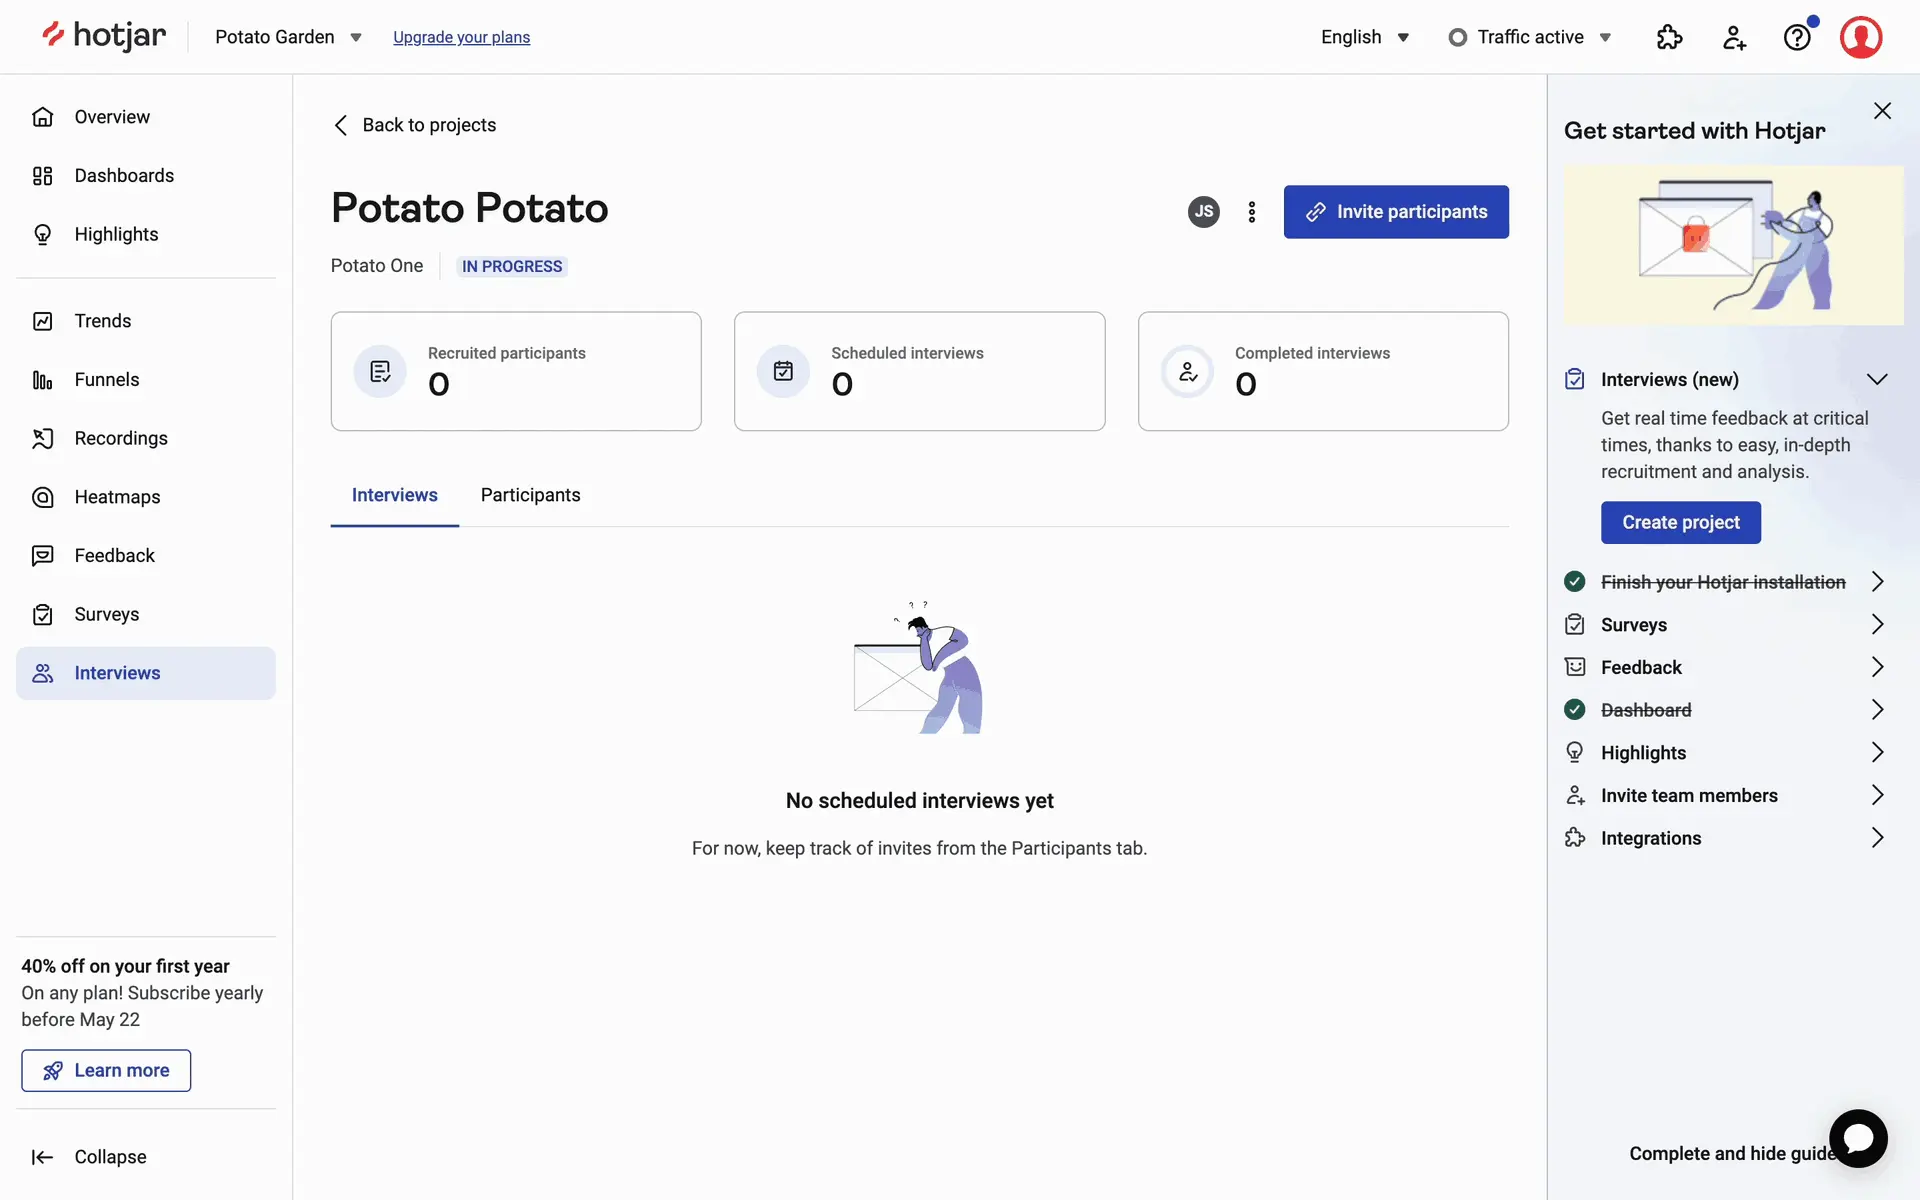1920x1200 pixels.
Task: Click the invite team member header icon
Action: [x=1734, y=37]
